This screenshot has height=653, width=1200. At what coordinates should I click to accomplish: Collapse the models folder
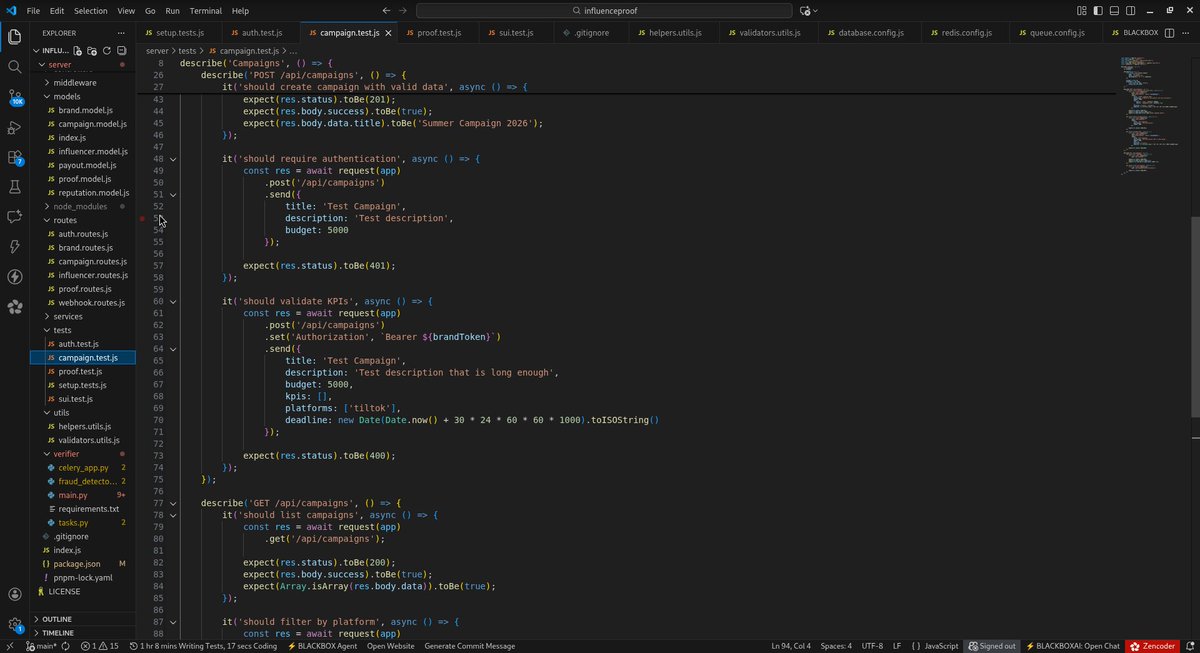67,96
